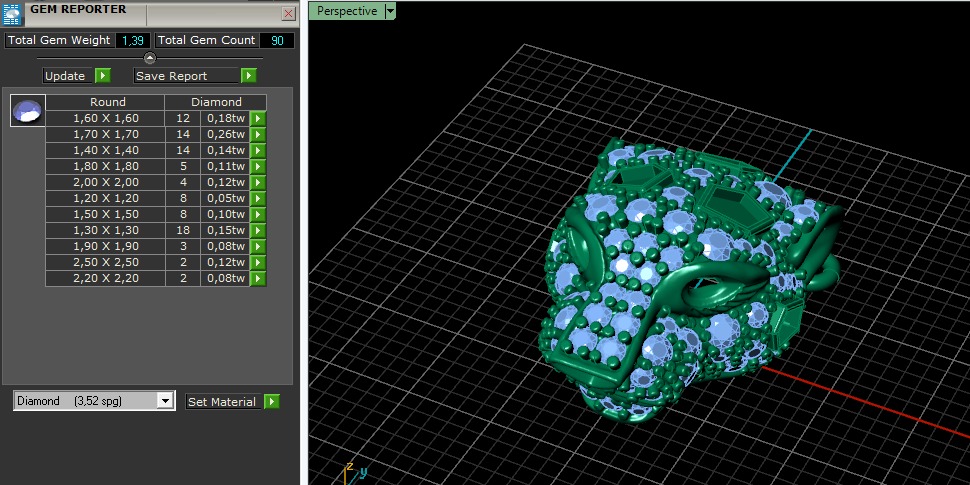This screenshot has width=970, height=485.
Task: Click green arrow for 2,20 X 2,20 row
Action: coord(258,278)
